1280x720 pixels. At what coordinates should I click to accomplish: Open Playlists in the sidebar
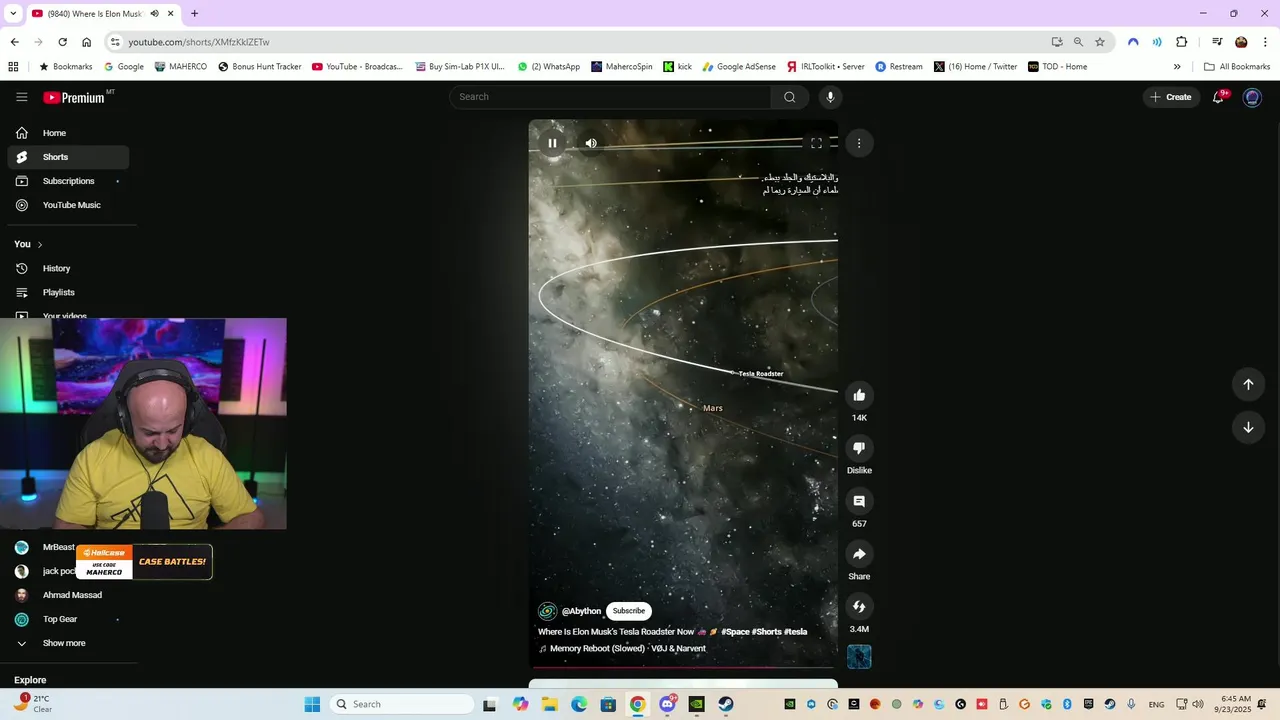click(68, 293)
